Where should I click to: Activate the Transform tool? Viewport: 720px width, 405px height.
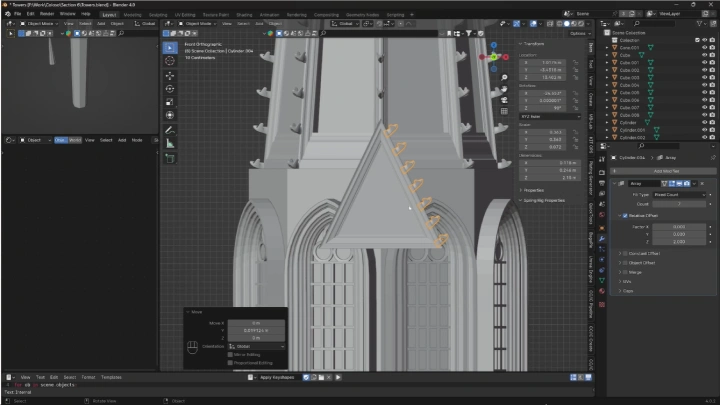point(170,115)
